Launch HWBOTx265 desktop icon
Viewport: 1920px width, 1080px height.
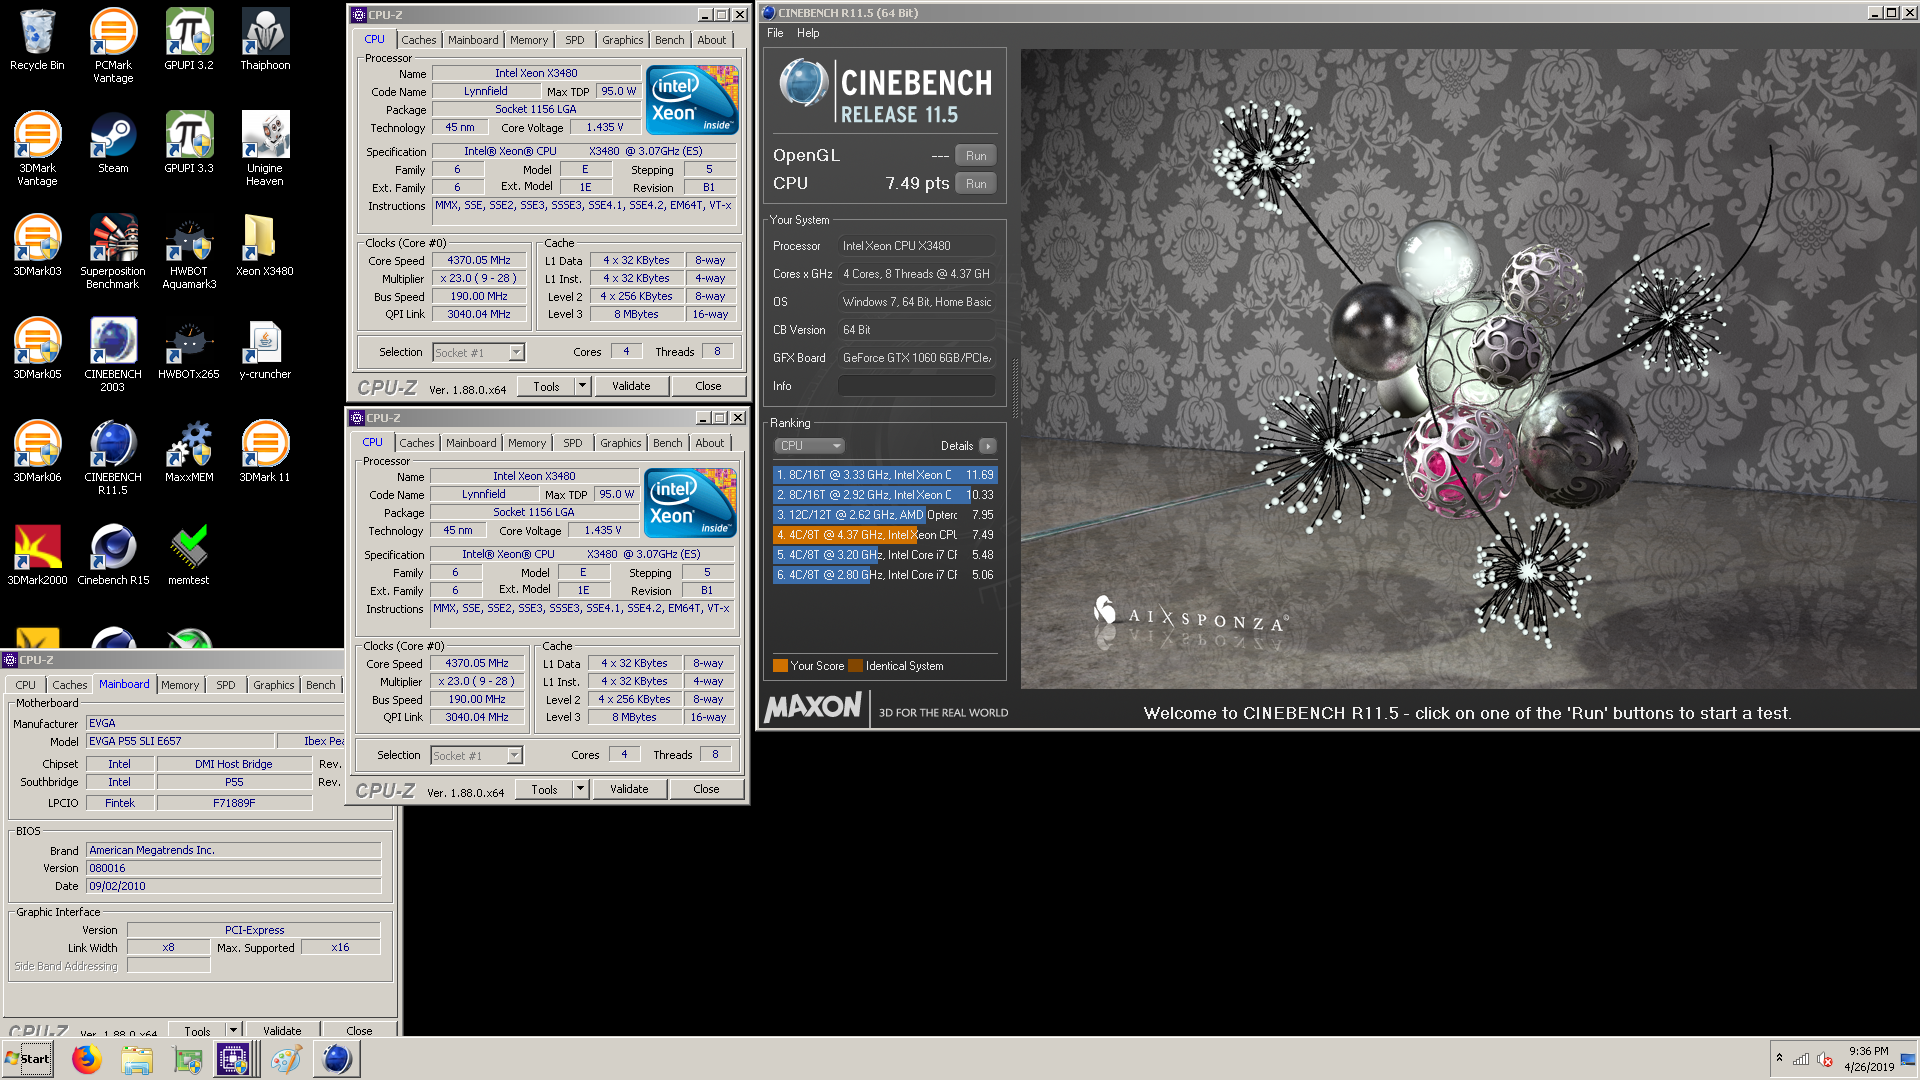point(189,349)
